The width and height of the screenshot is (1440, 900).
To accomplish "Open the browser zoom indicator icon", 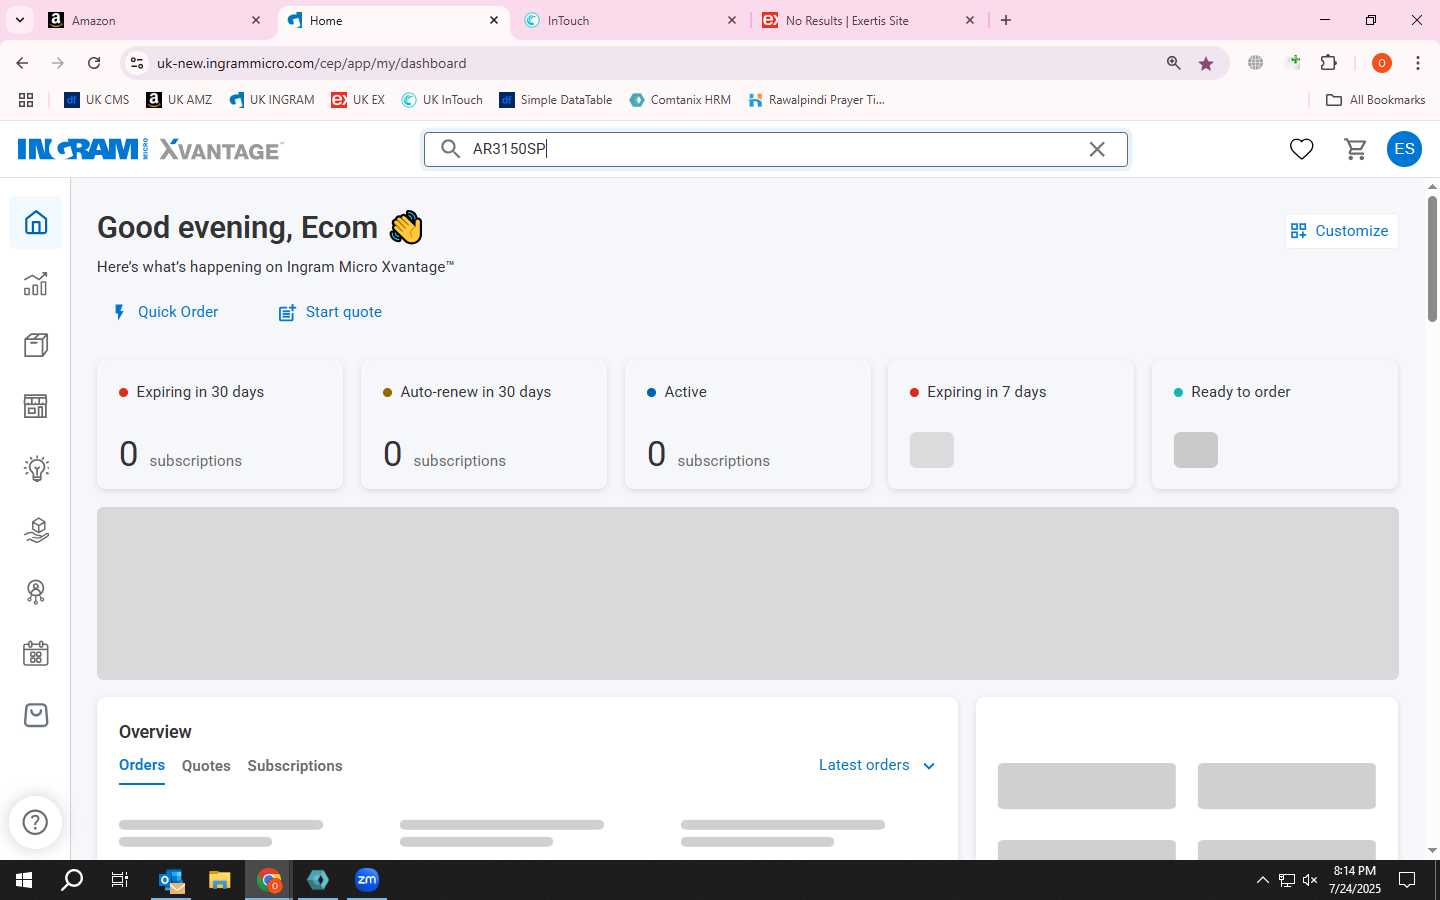I will tap(1174, 63).
